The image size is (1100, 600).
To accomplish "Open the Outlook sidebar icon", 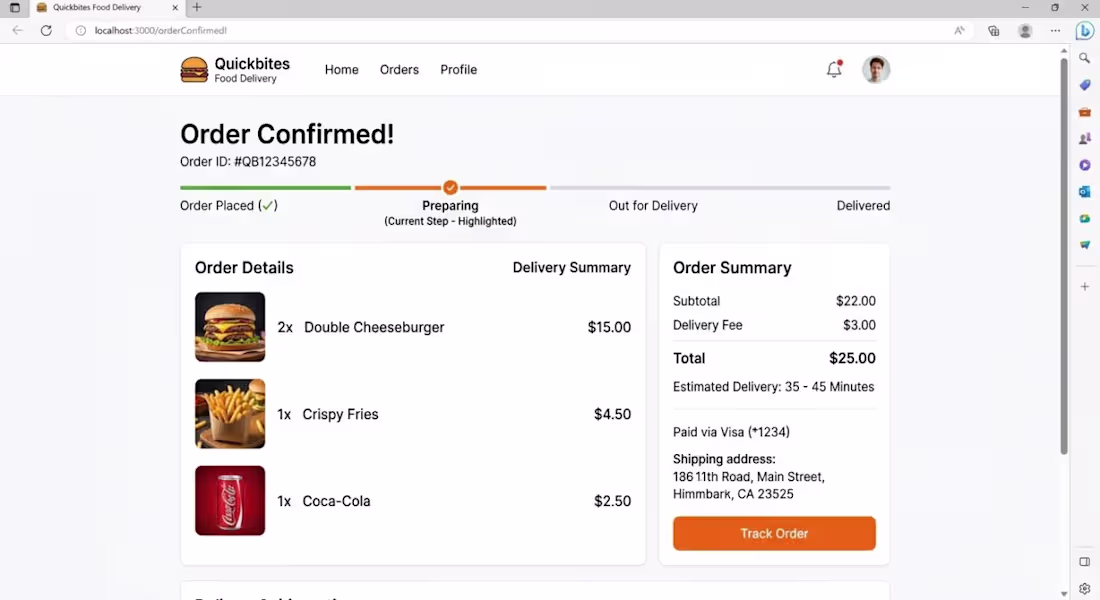I will (x=1085, y=192).
